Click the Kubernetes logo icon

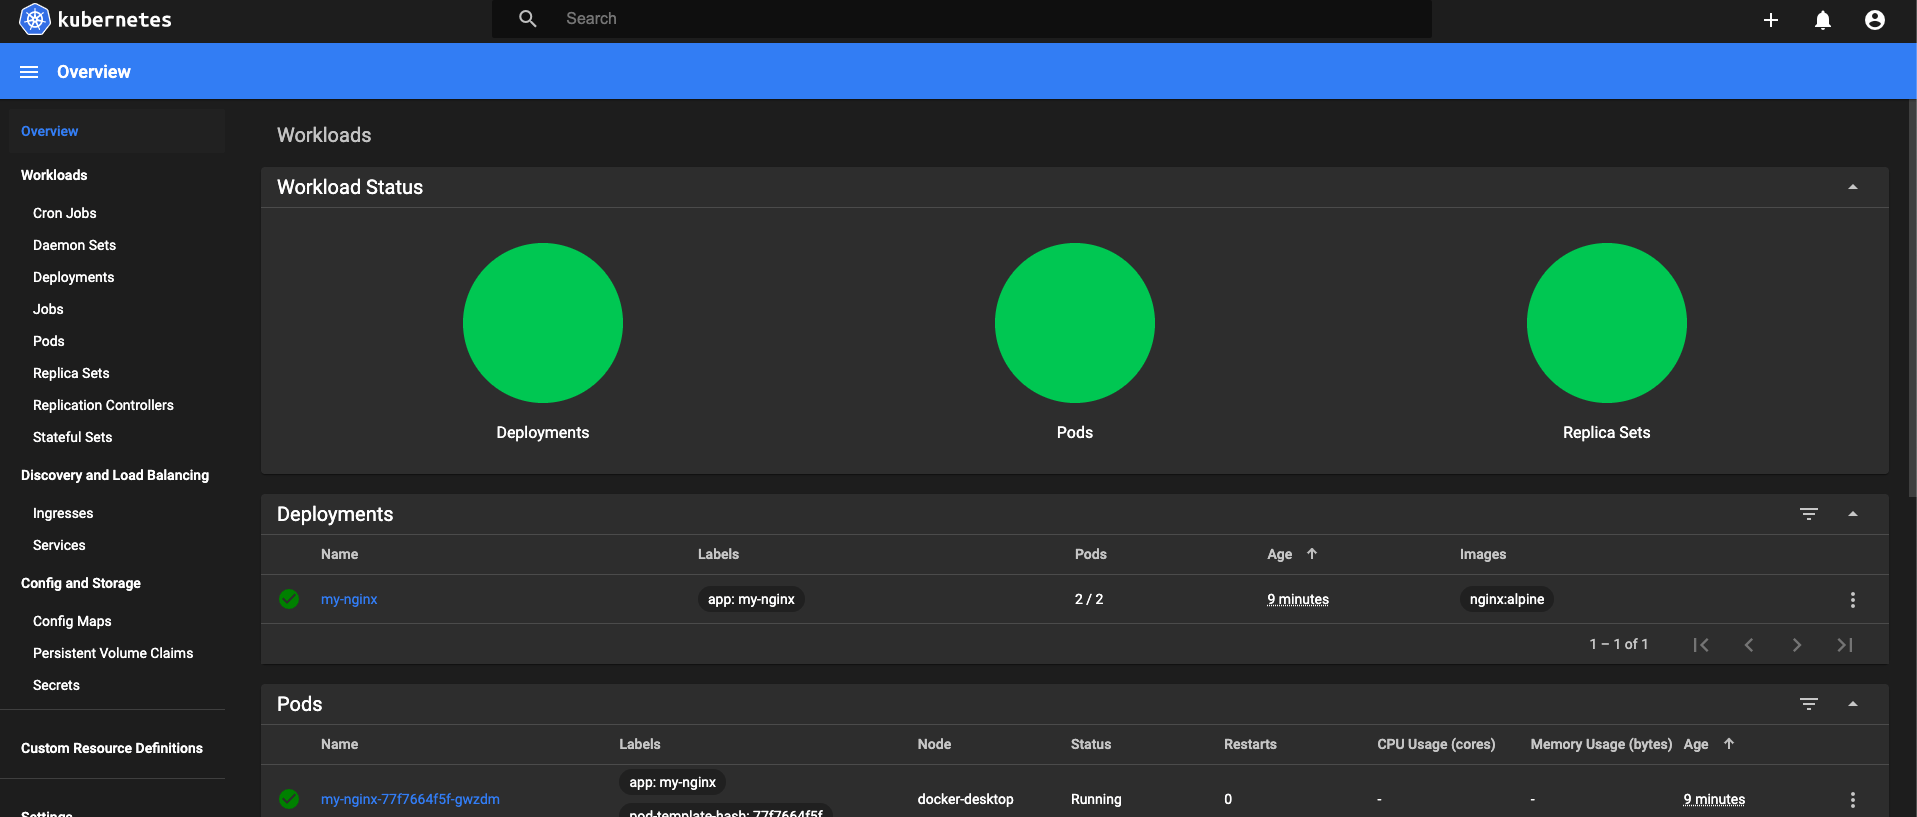click(35, 19)
